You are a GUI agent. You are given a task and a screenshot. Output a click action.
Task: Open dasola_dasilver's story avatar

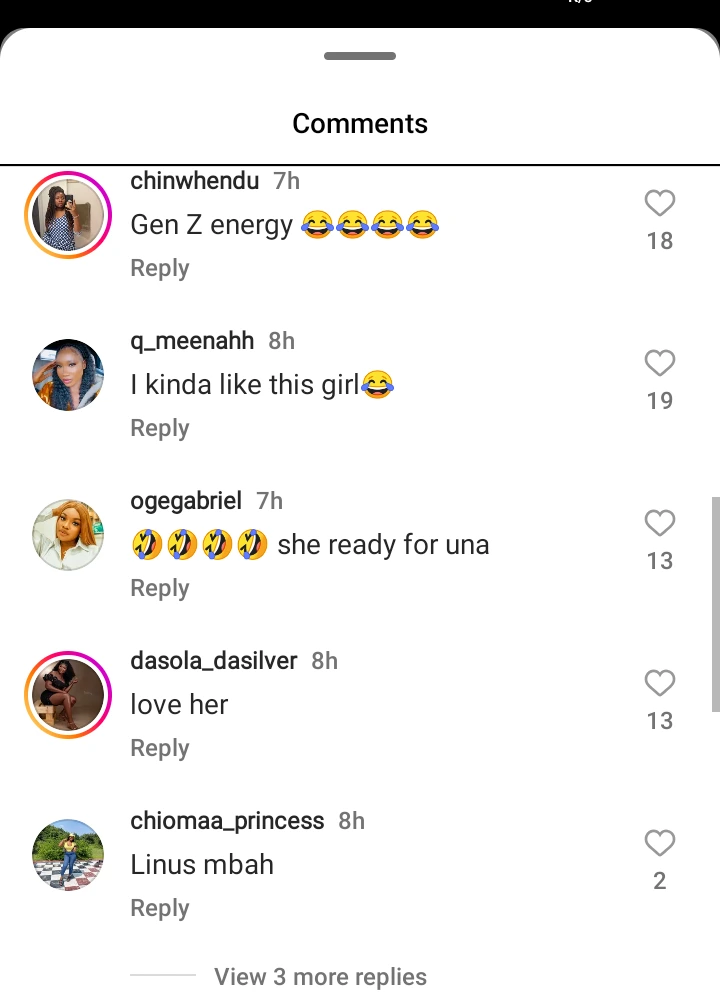click(68, 695)
